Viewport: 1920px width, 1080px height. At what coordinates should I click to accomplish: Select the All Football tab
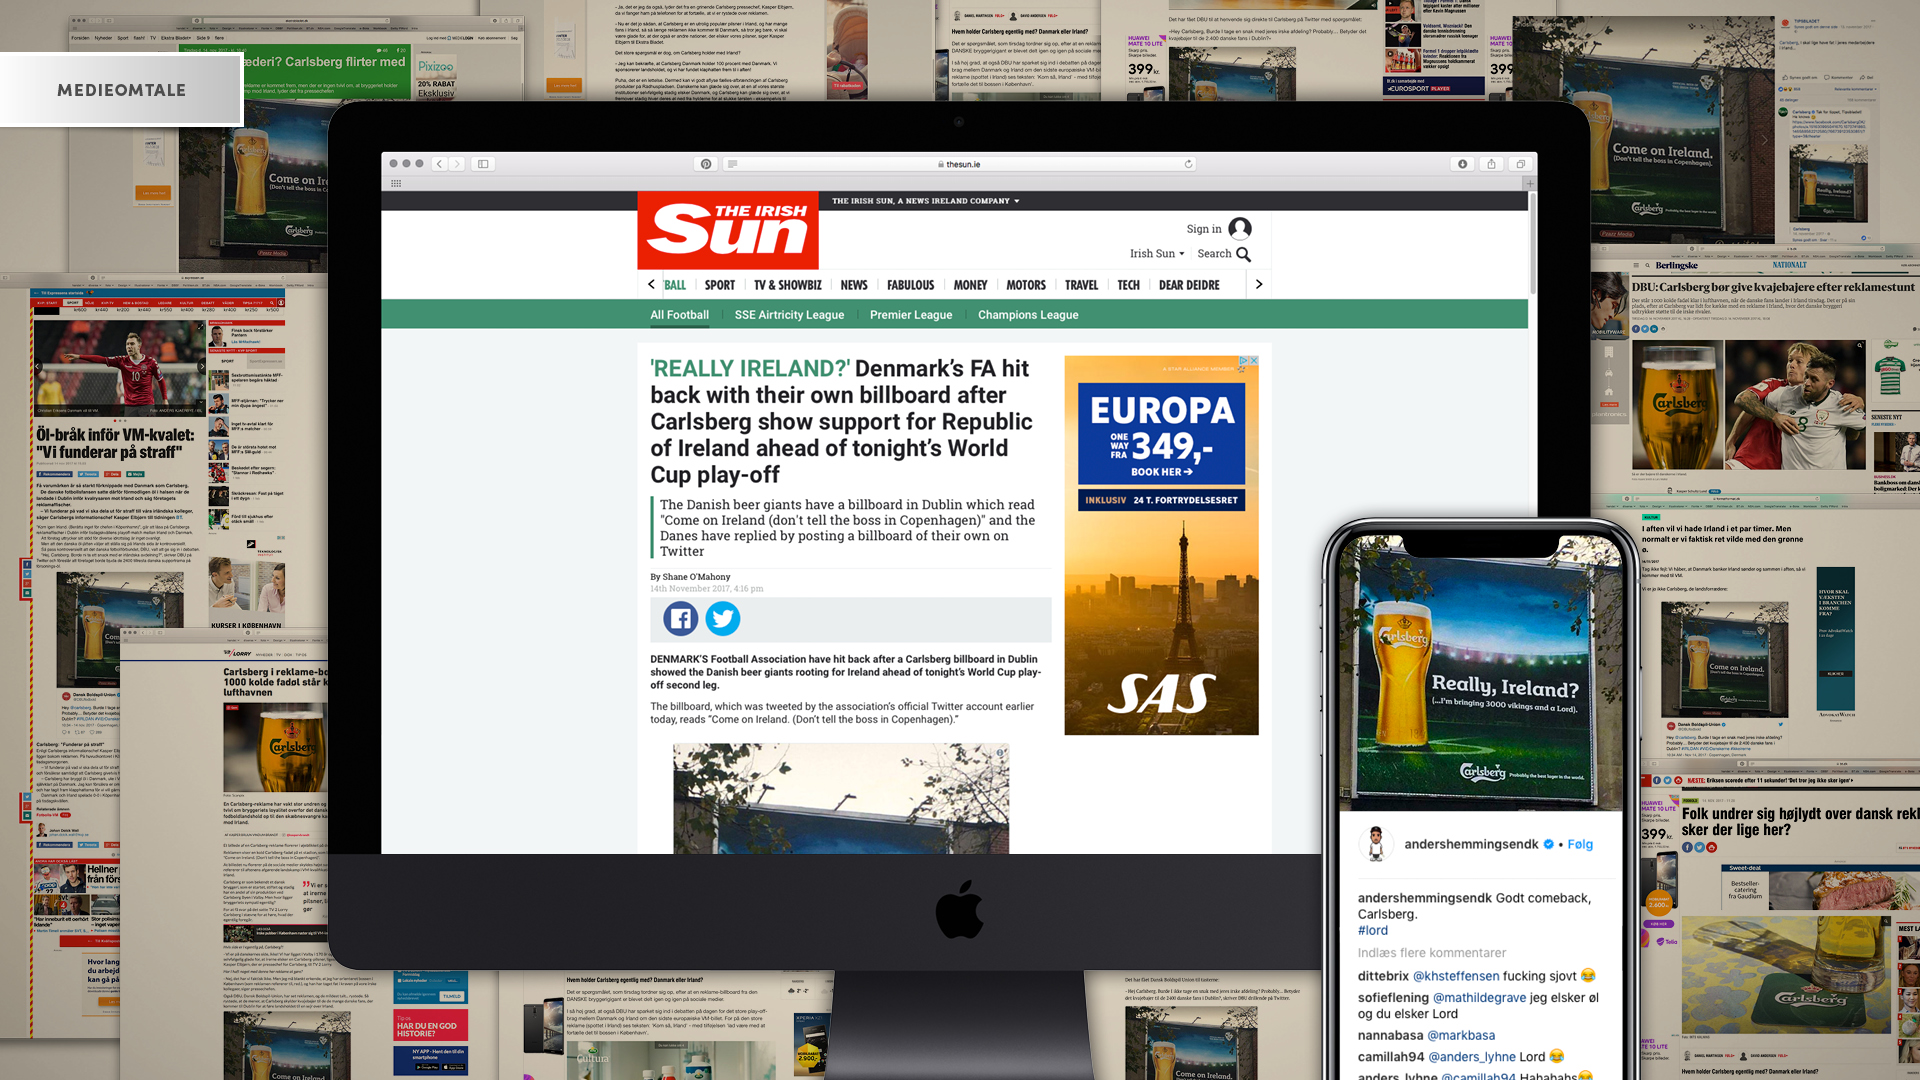click(680, 315)
